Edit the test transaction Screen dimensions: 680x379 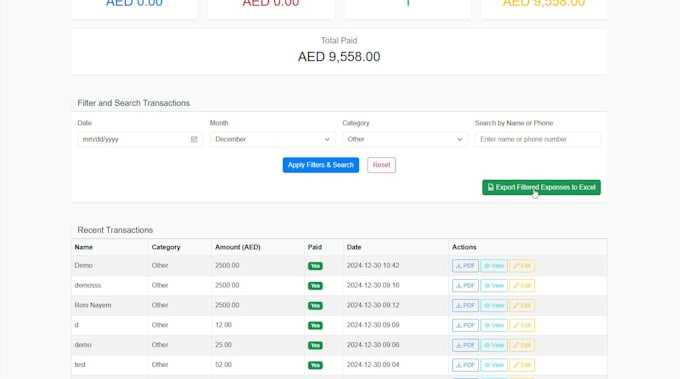(x=522, y=365)
